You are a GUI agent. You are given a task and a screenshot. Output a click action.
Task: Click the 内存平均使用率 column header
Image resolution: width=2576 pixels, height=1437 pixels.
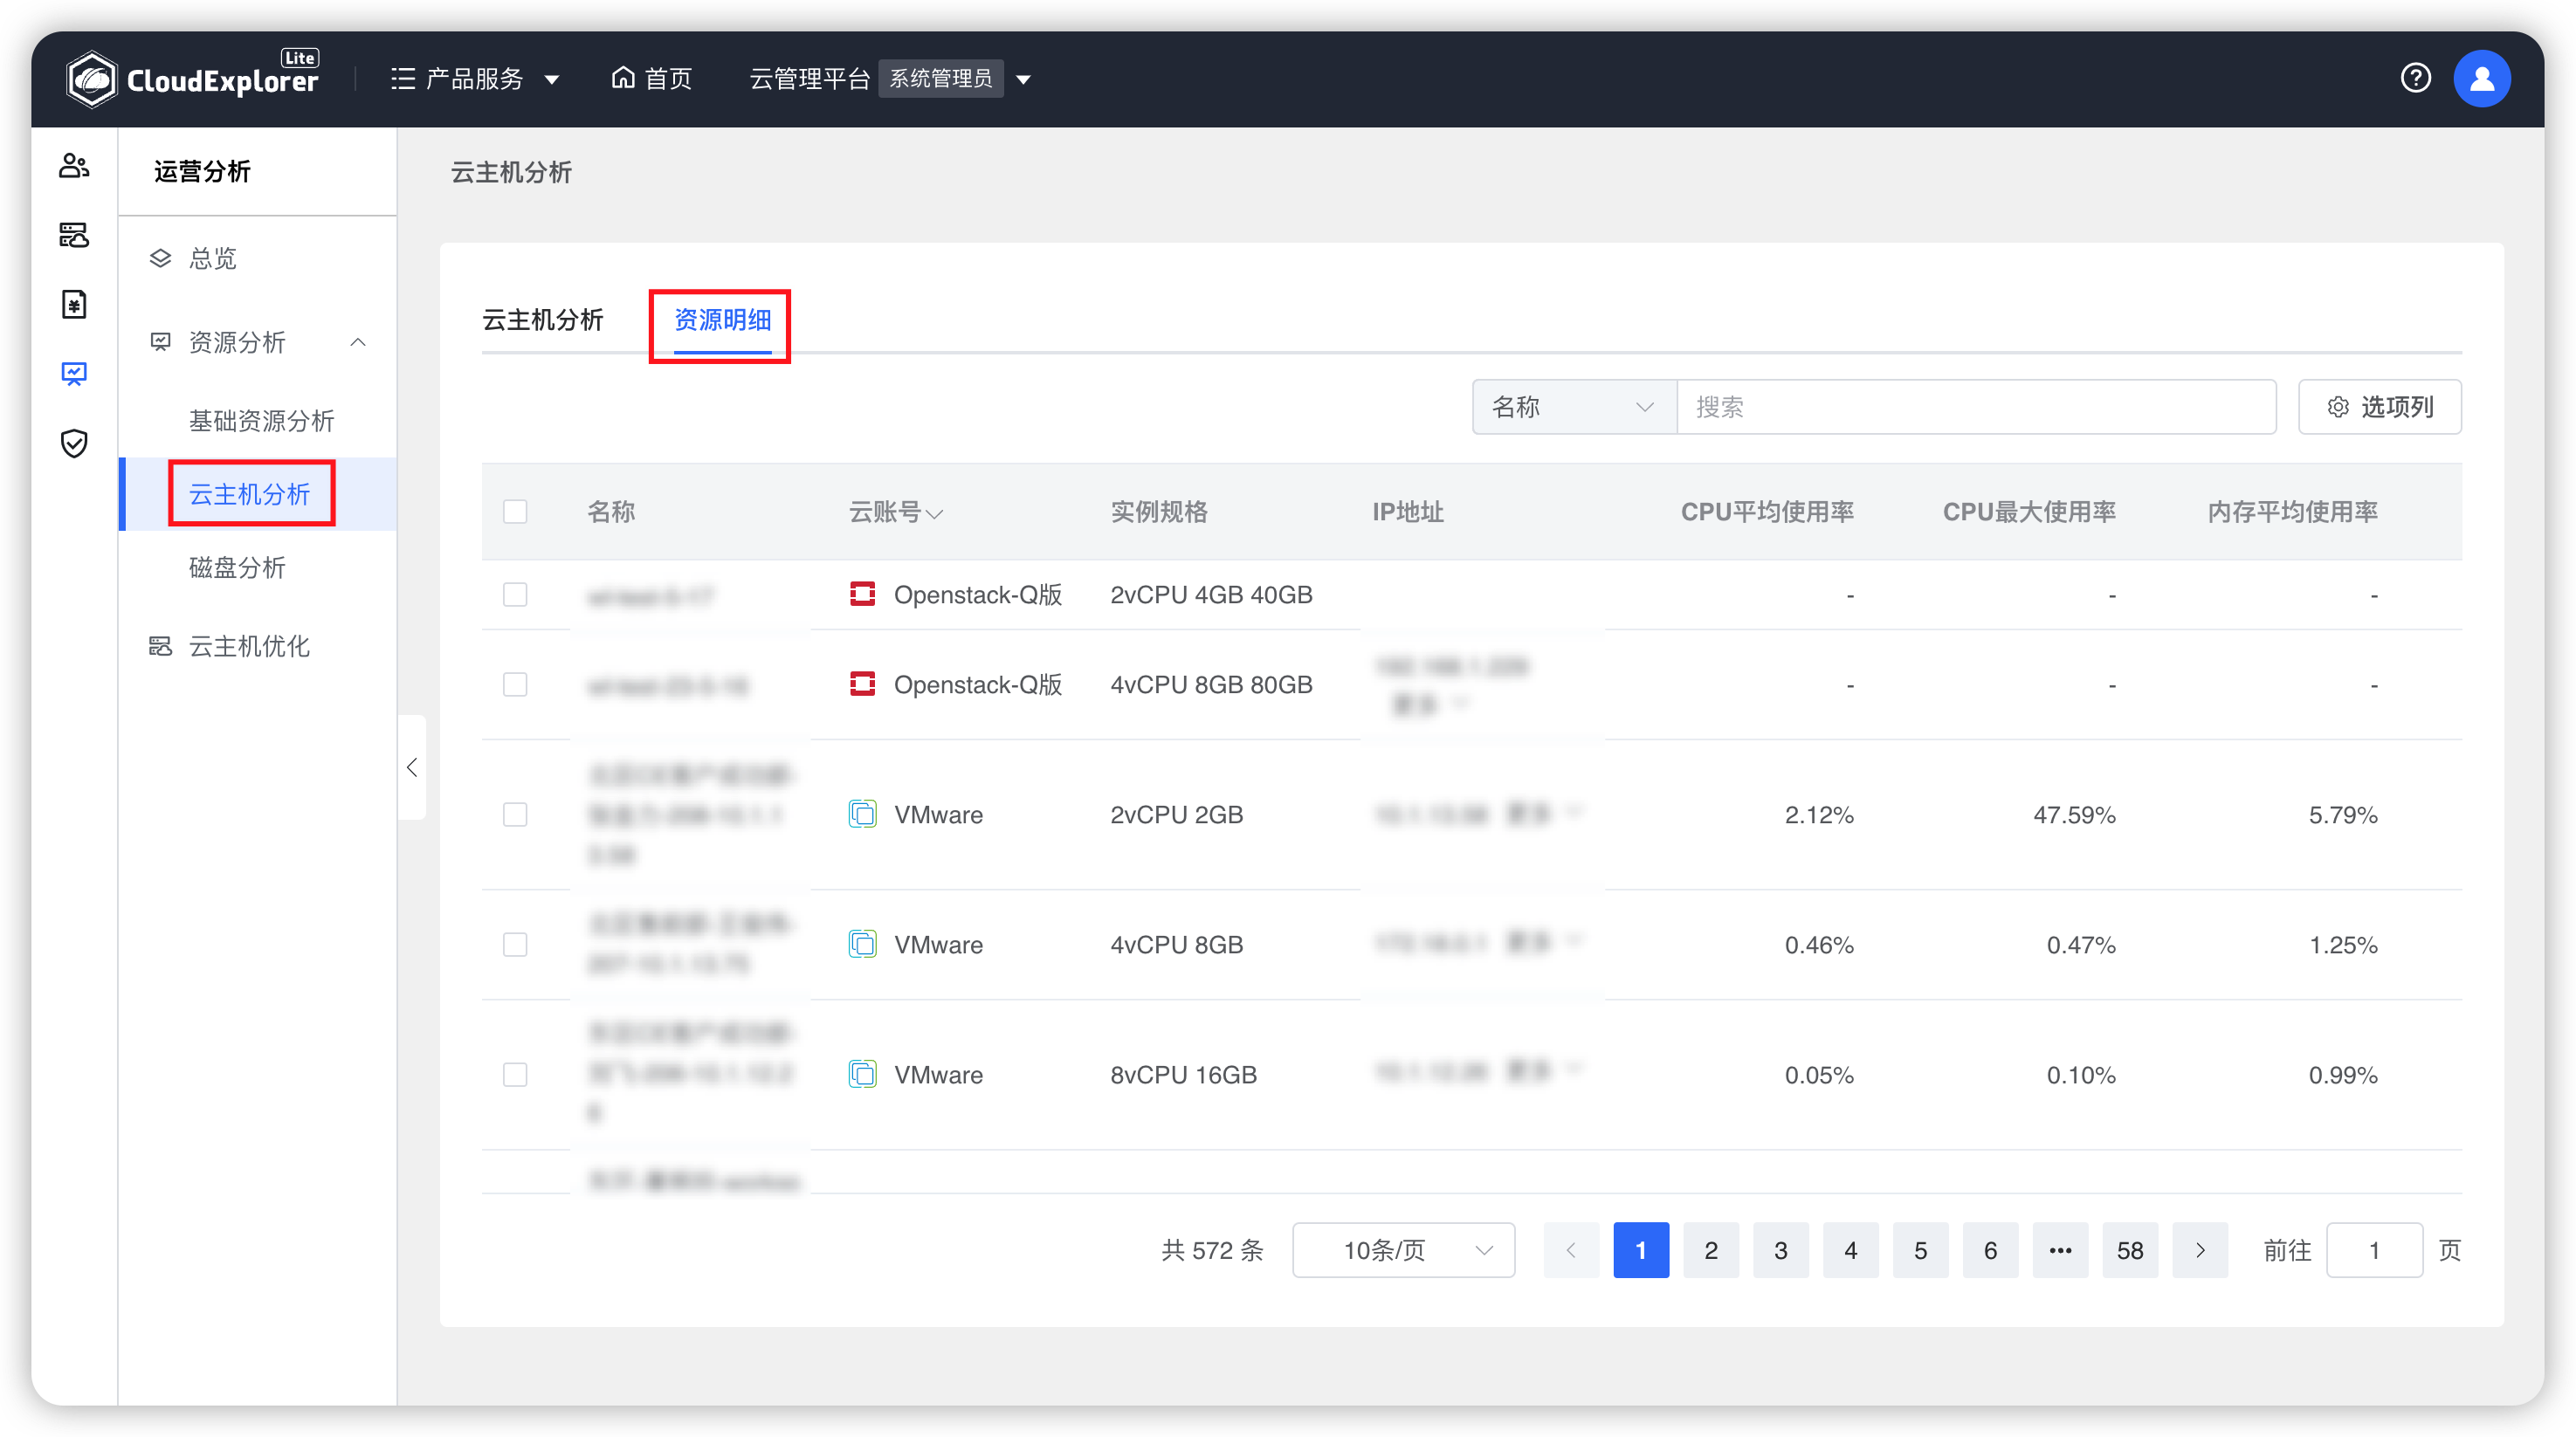(2292, 512)
